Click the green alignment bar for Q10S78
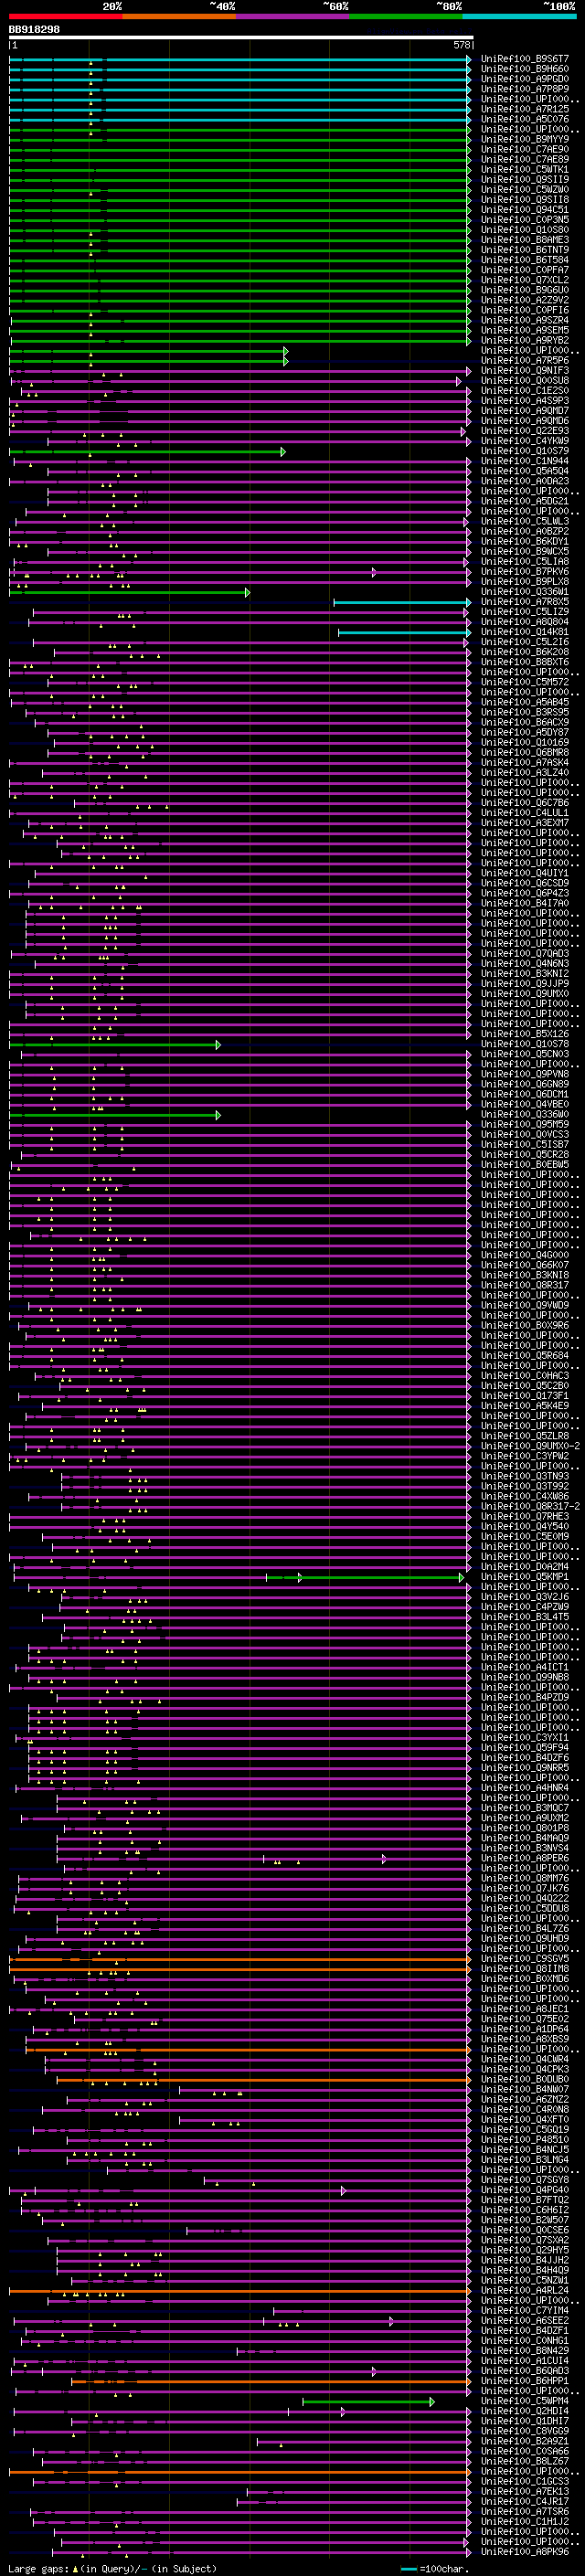The image size is (585, 2576). pyautogui.click(x=115, y=1044)
